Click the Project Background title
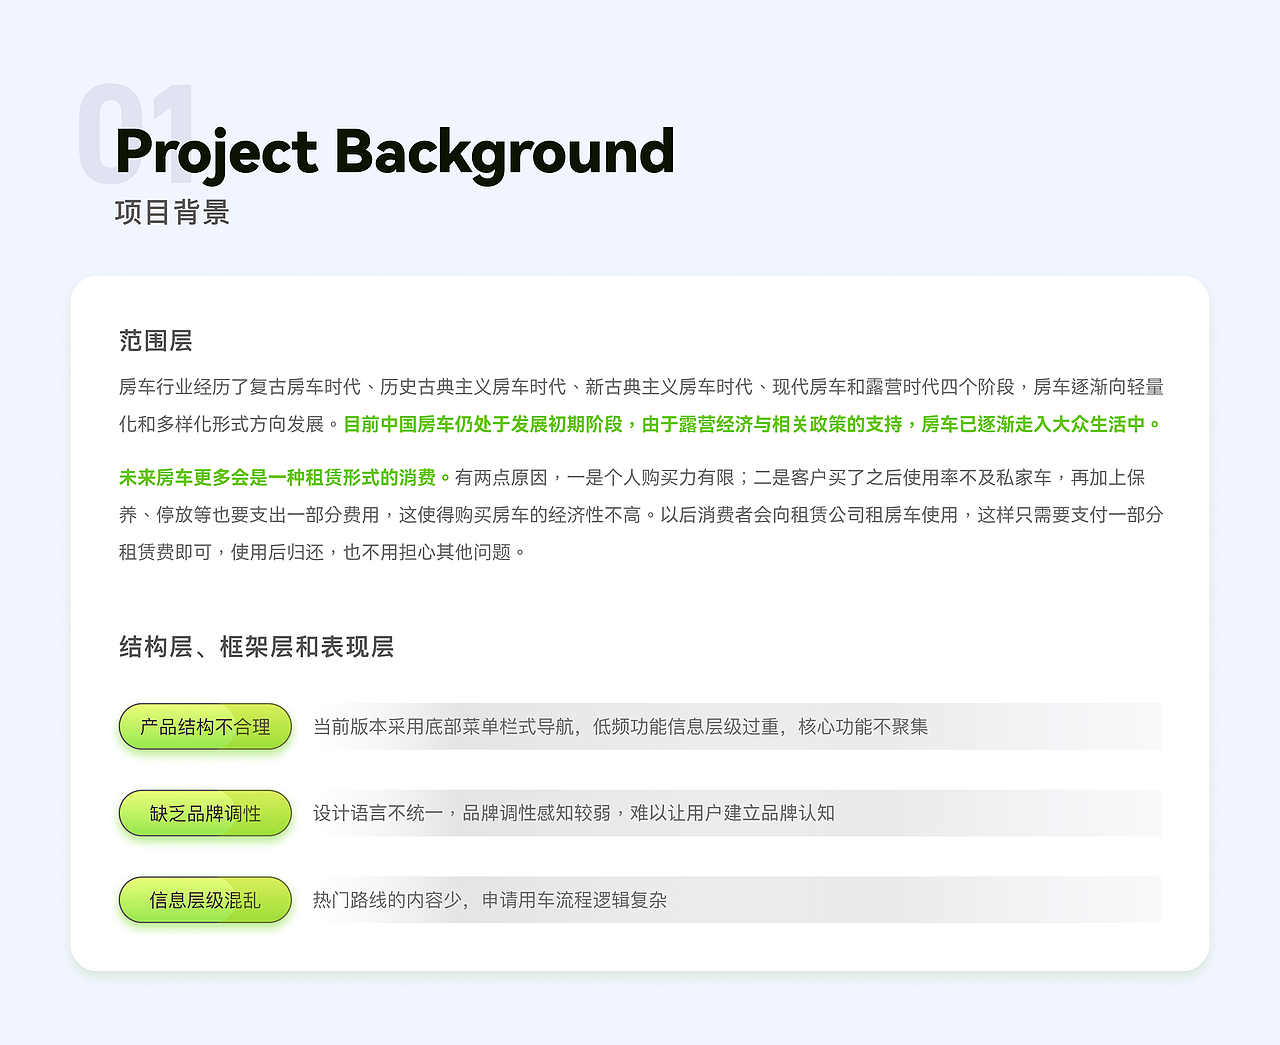Image resolution: width=1280 pixels, height=1045 pixels. (395, 152)
